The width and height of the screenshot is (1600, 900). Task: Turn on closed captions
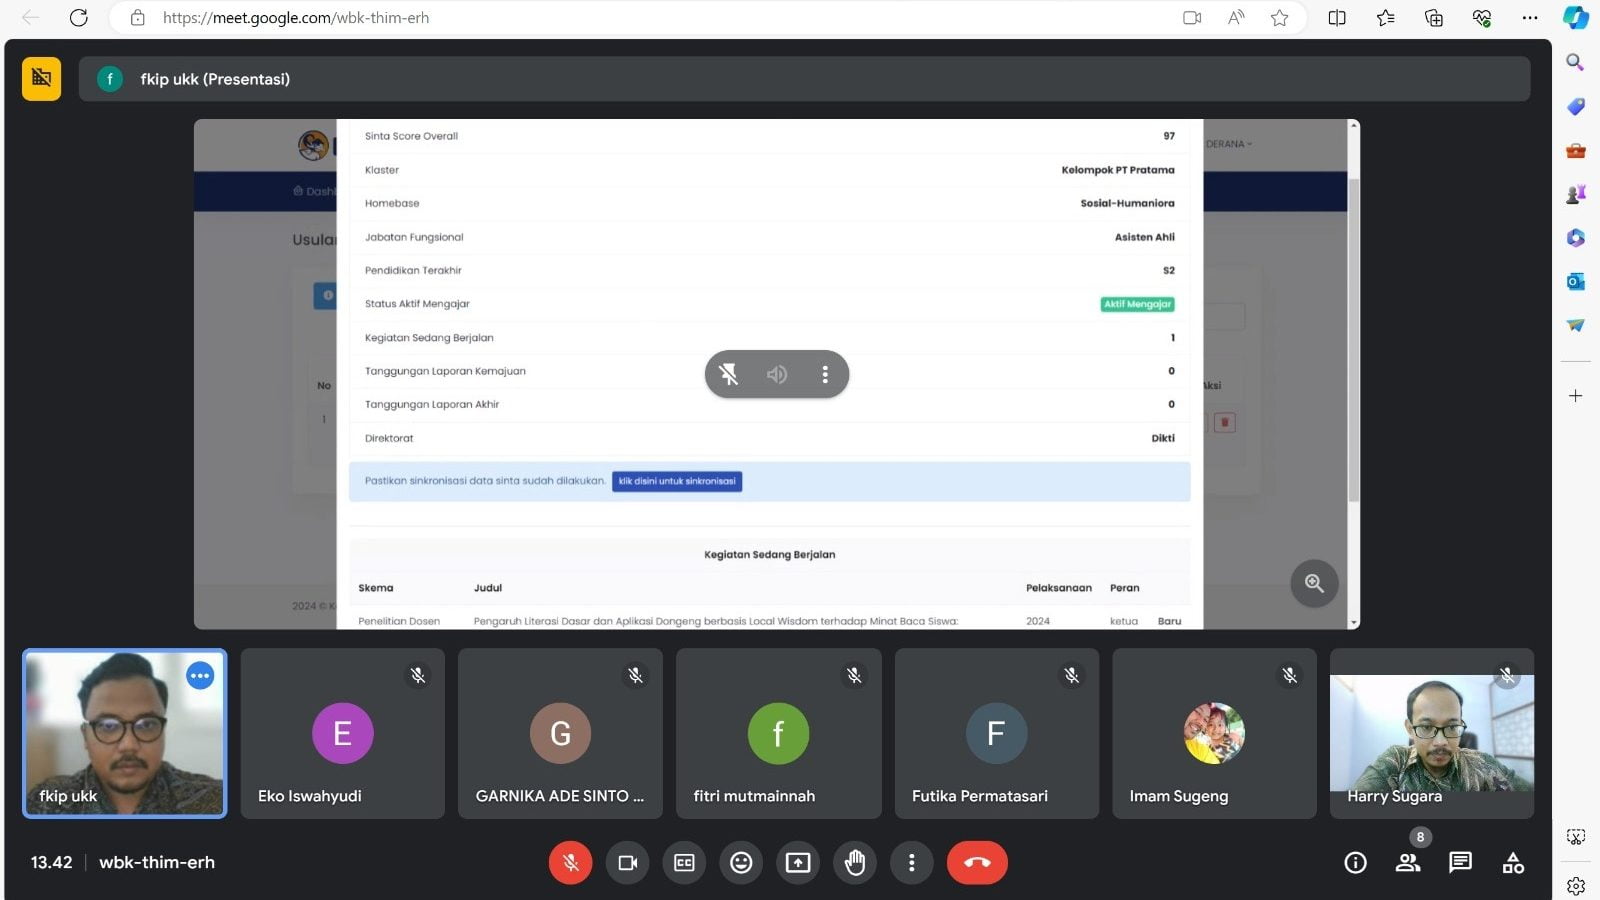(x=684, y=863)
